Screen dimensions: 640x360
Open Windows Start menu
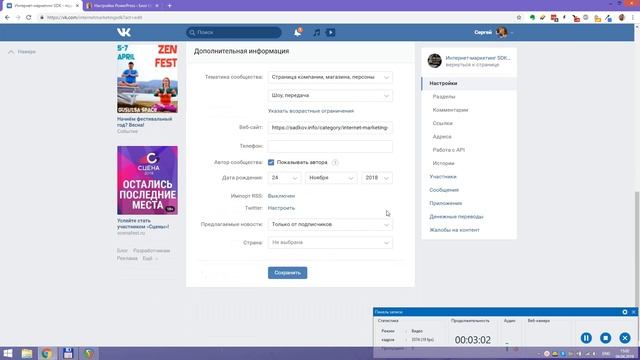(8, 353)
